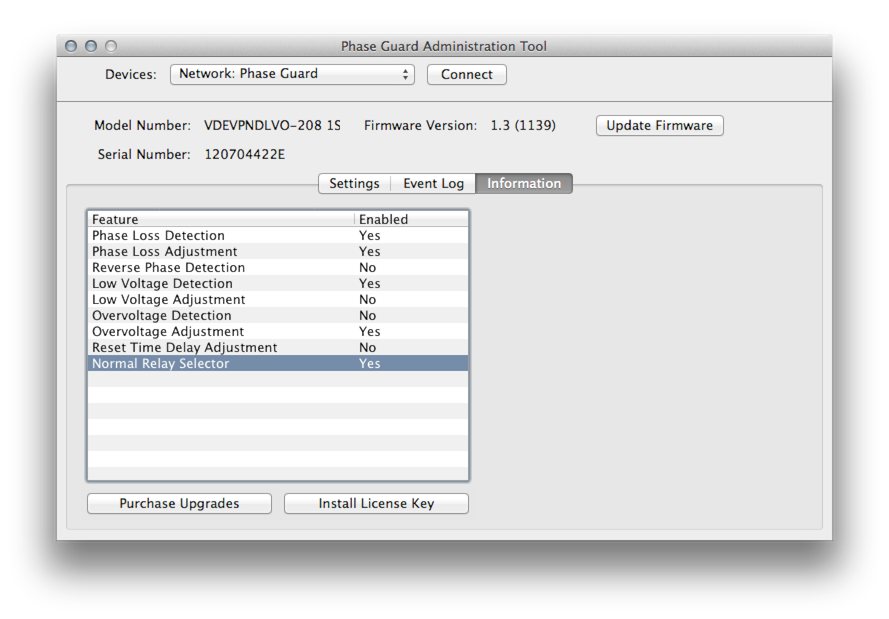Select the Normal Relay Selector row
The width and height of the screenshot is (889, 619).
pos(278,363)
